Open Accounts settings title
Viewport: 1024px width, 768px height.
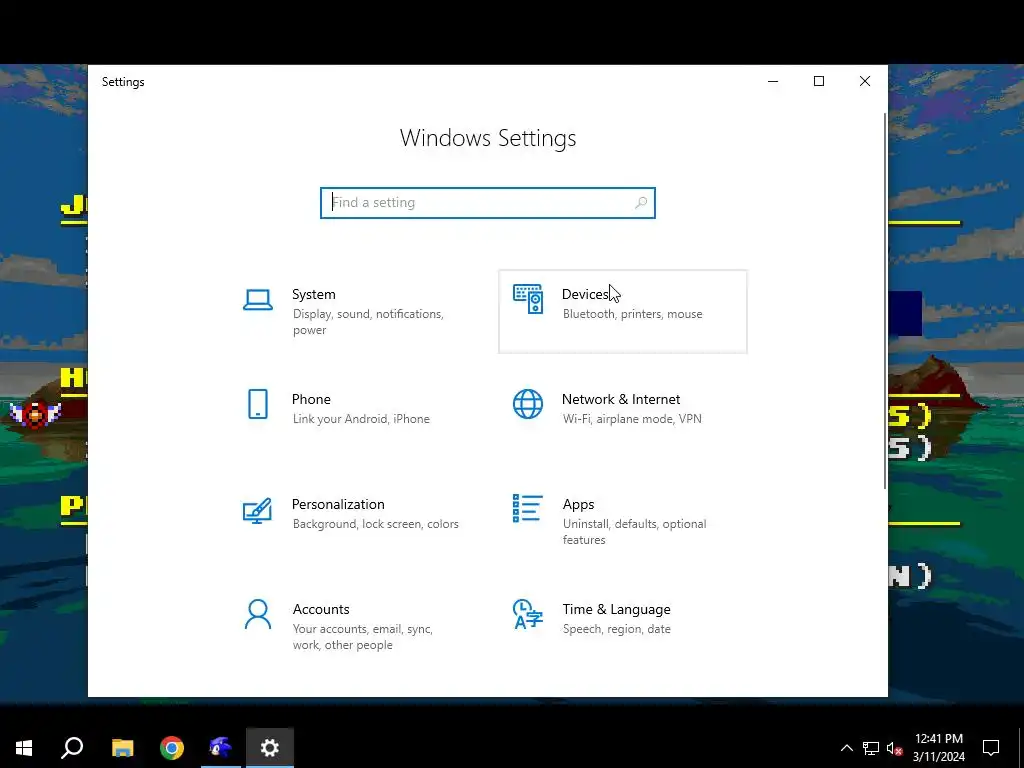pos(321,609)
